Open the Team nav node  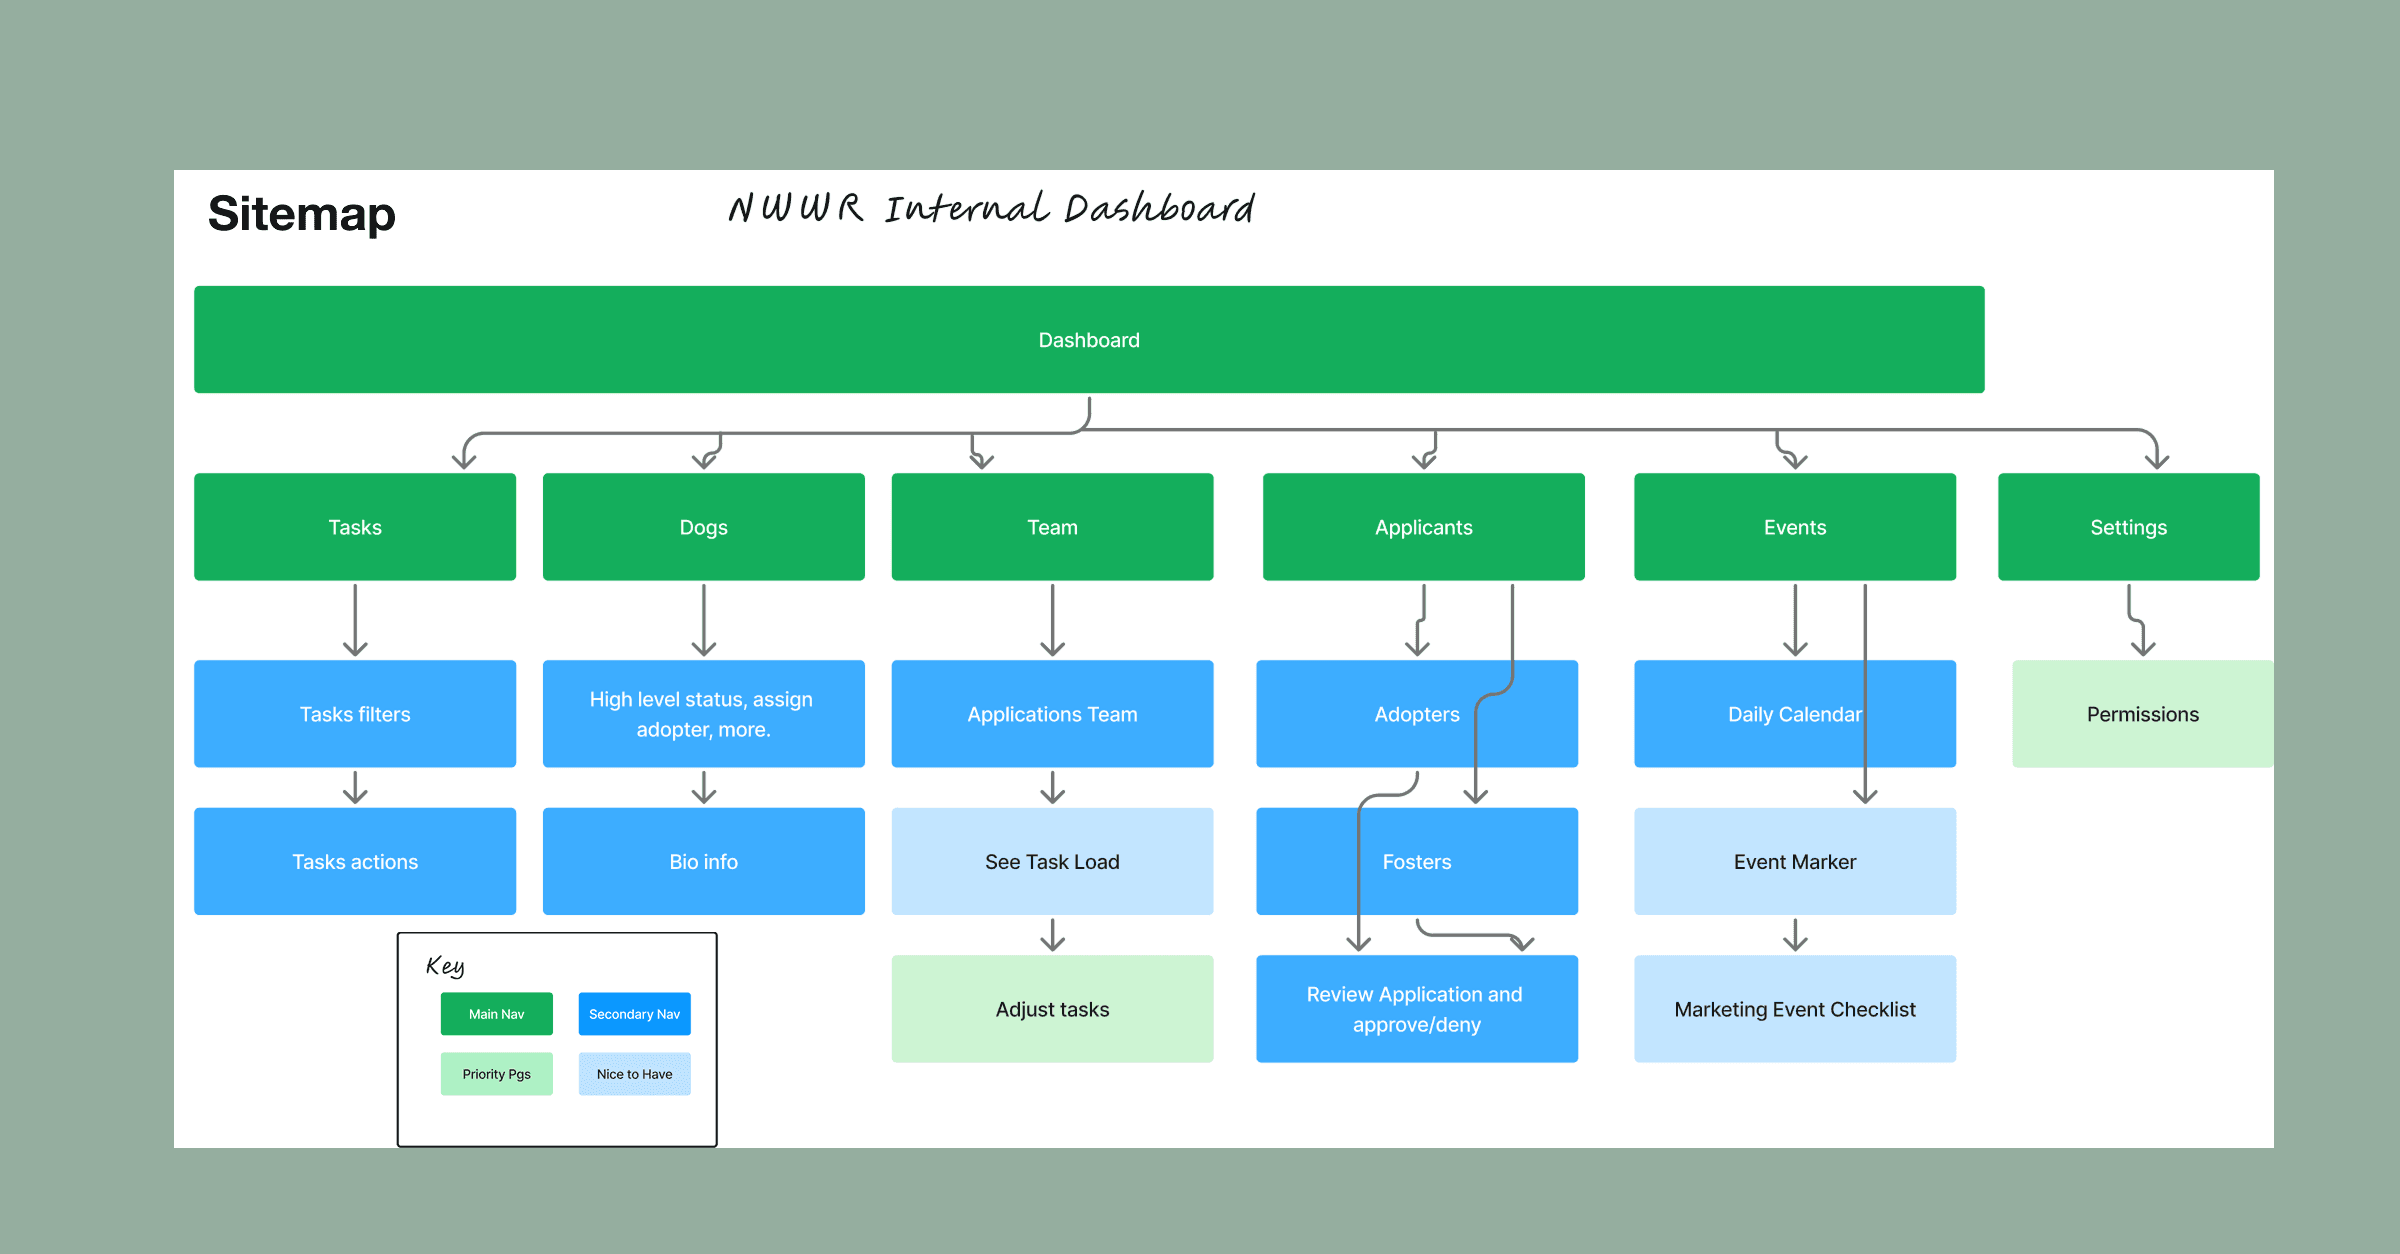1052,527
